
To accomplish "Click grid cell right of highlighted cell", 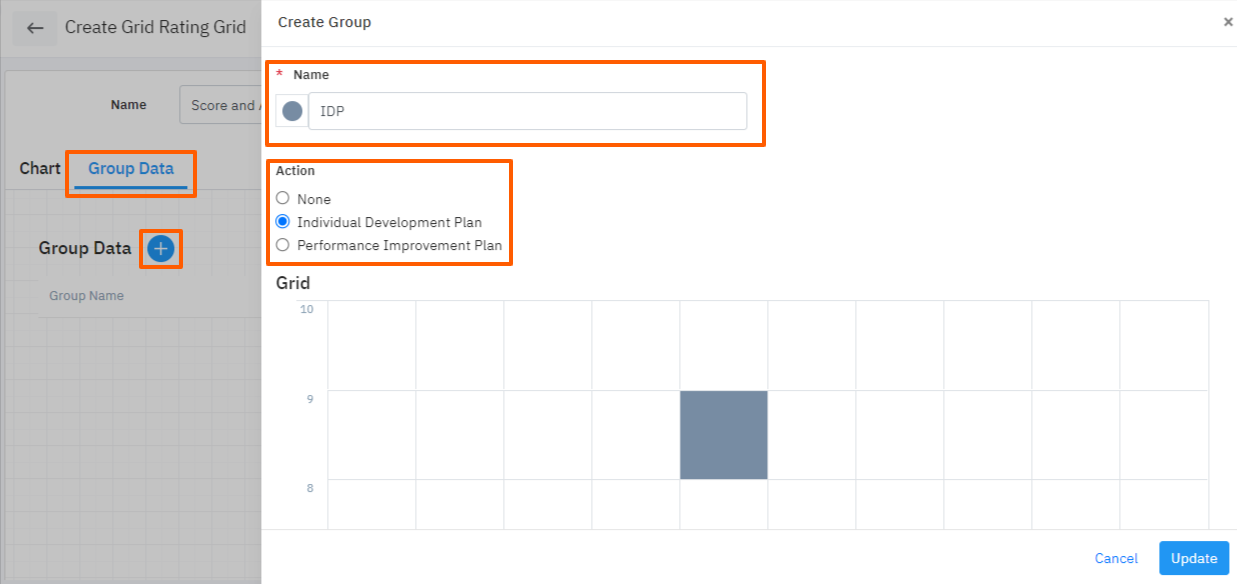I will [812, 435].
